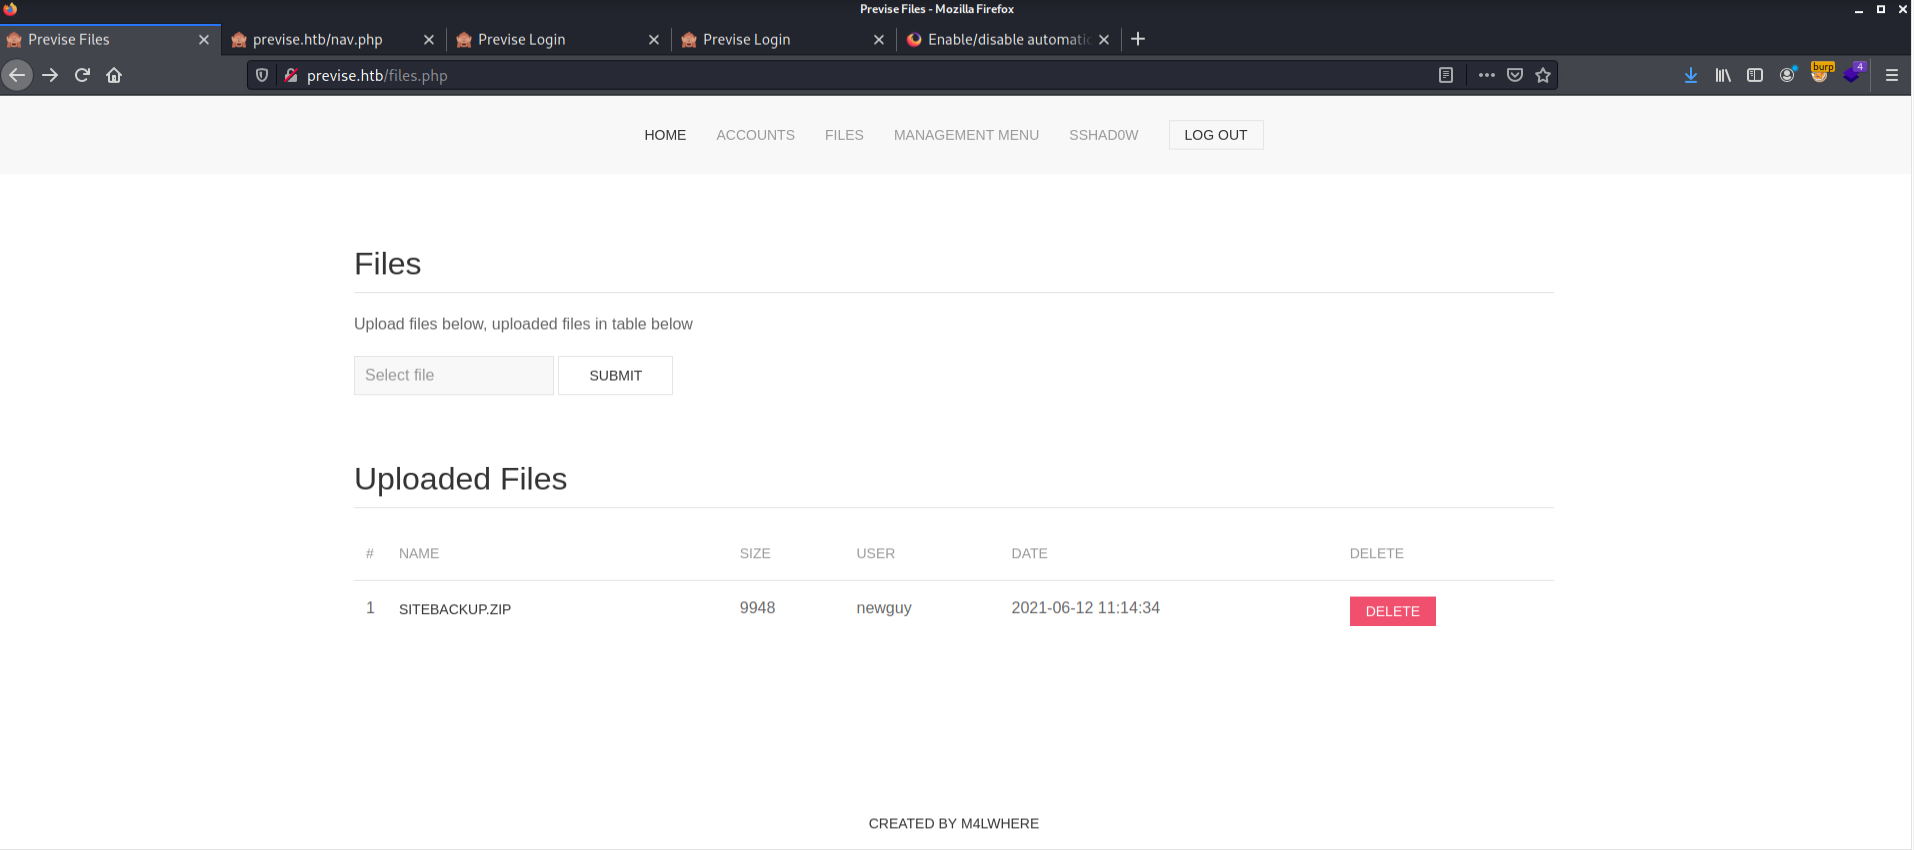Switch to the previse.htb/nav.php tab

[318, 40]
